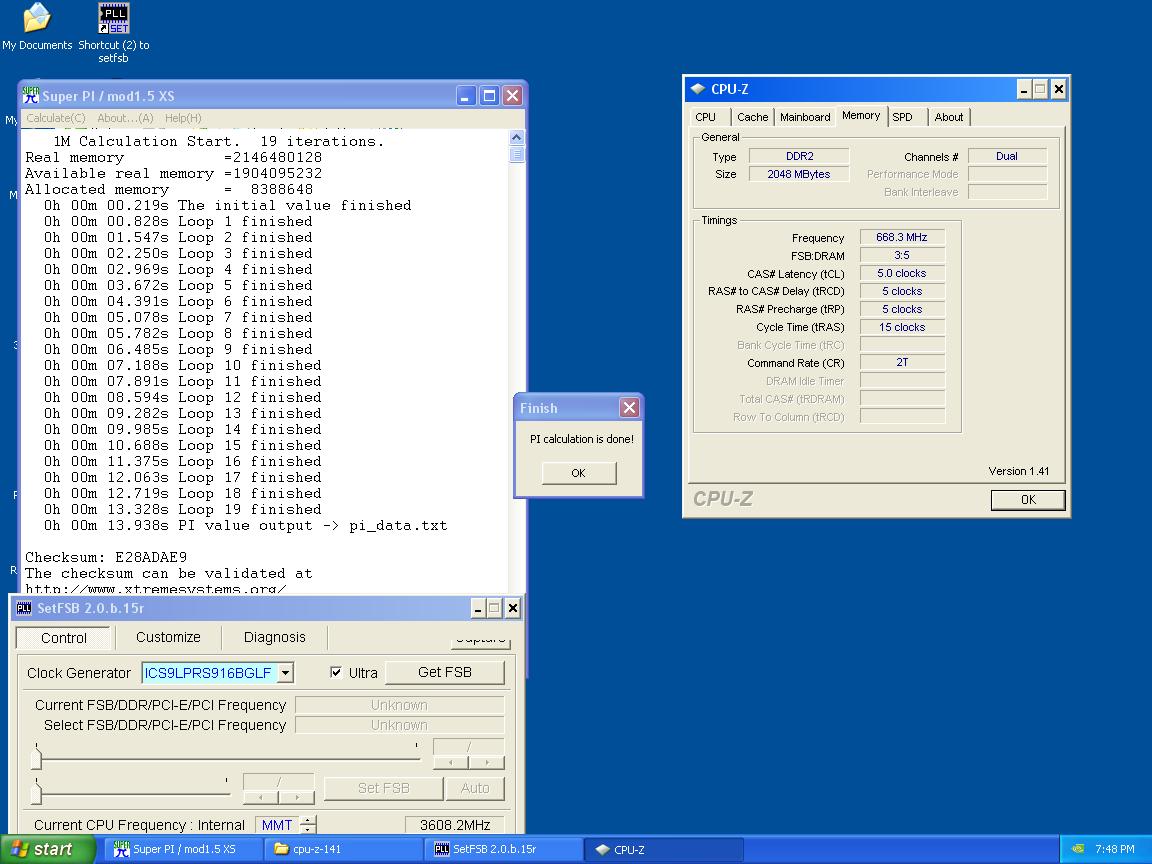Image resolution: width=1152 pixels, height=864 pixels.
Task: Click the Set FSB button
Action: [x=384, y=788]
